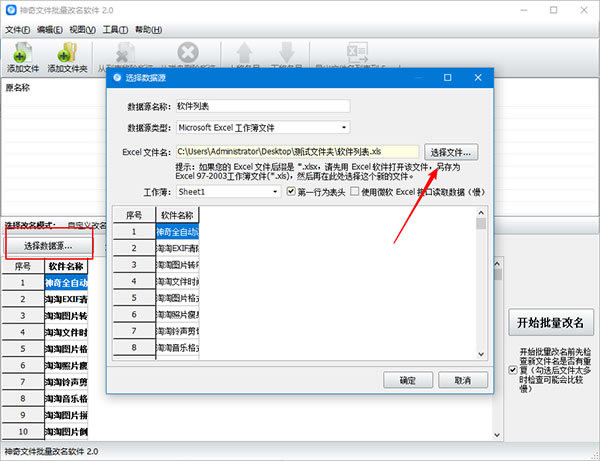Toggle 第一行为表头 checkbox
This screenshot has height=461, width=600.
291,191
